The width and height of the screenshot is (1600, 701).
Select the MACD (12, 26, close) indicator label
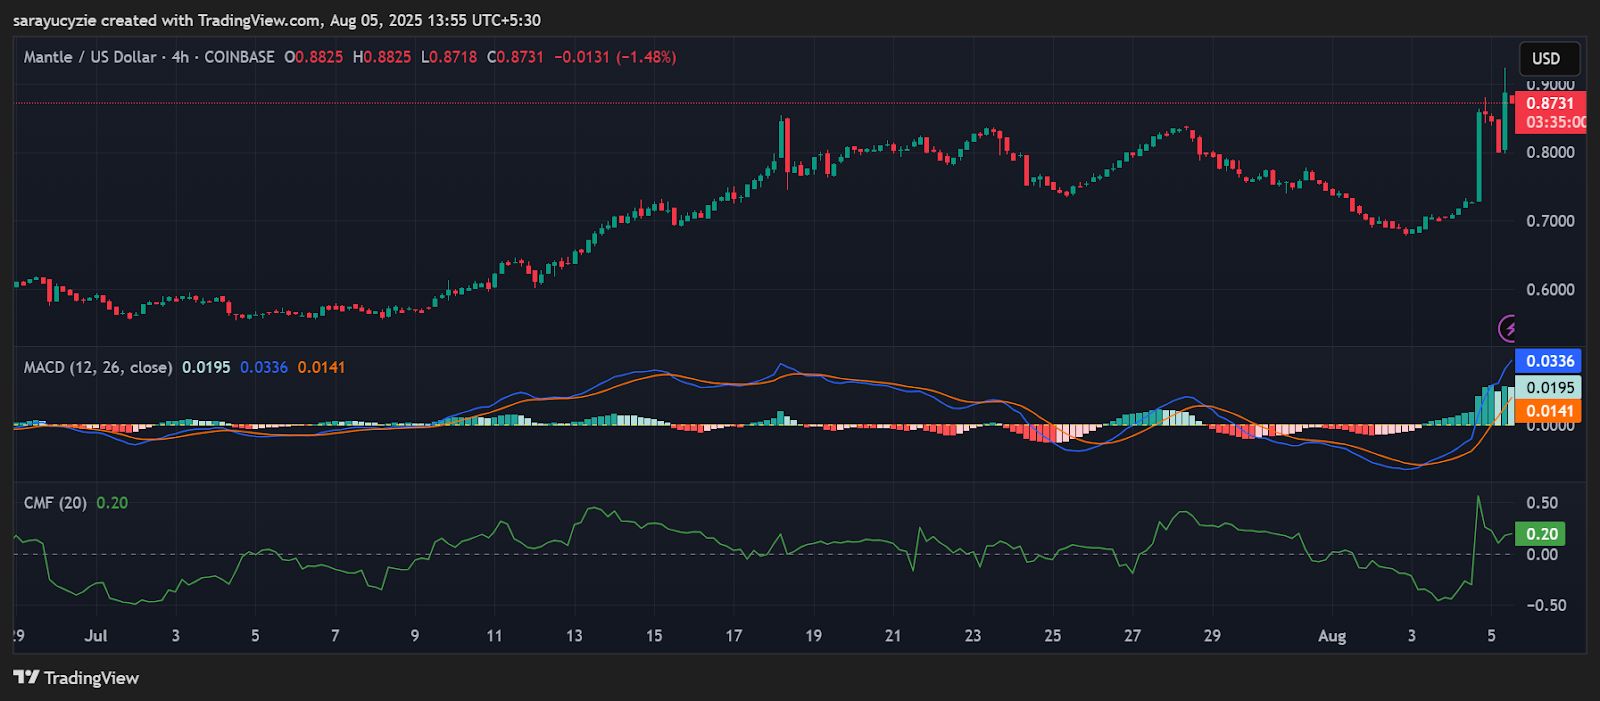coord(98,367)
